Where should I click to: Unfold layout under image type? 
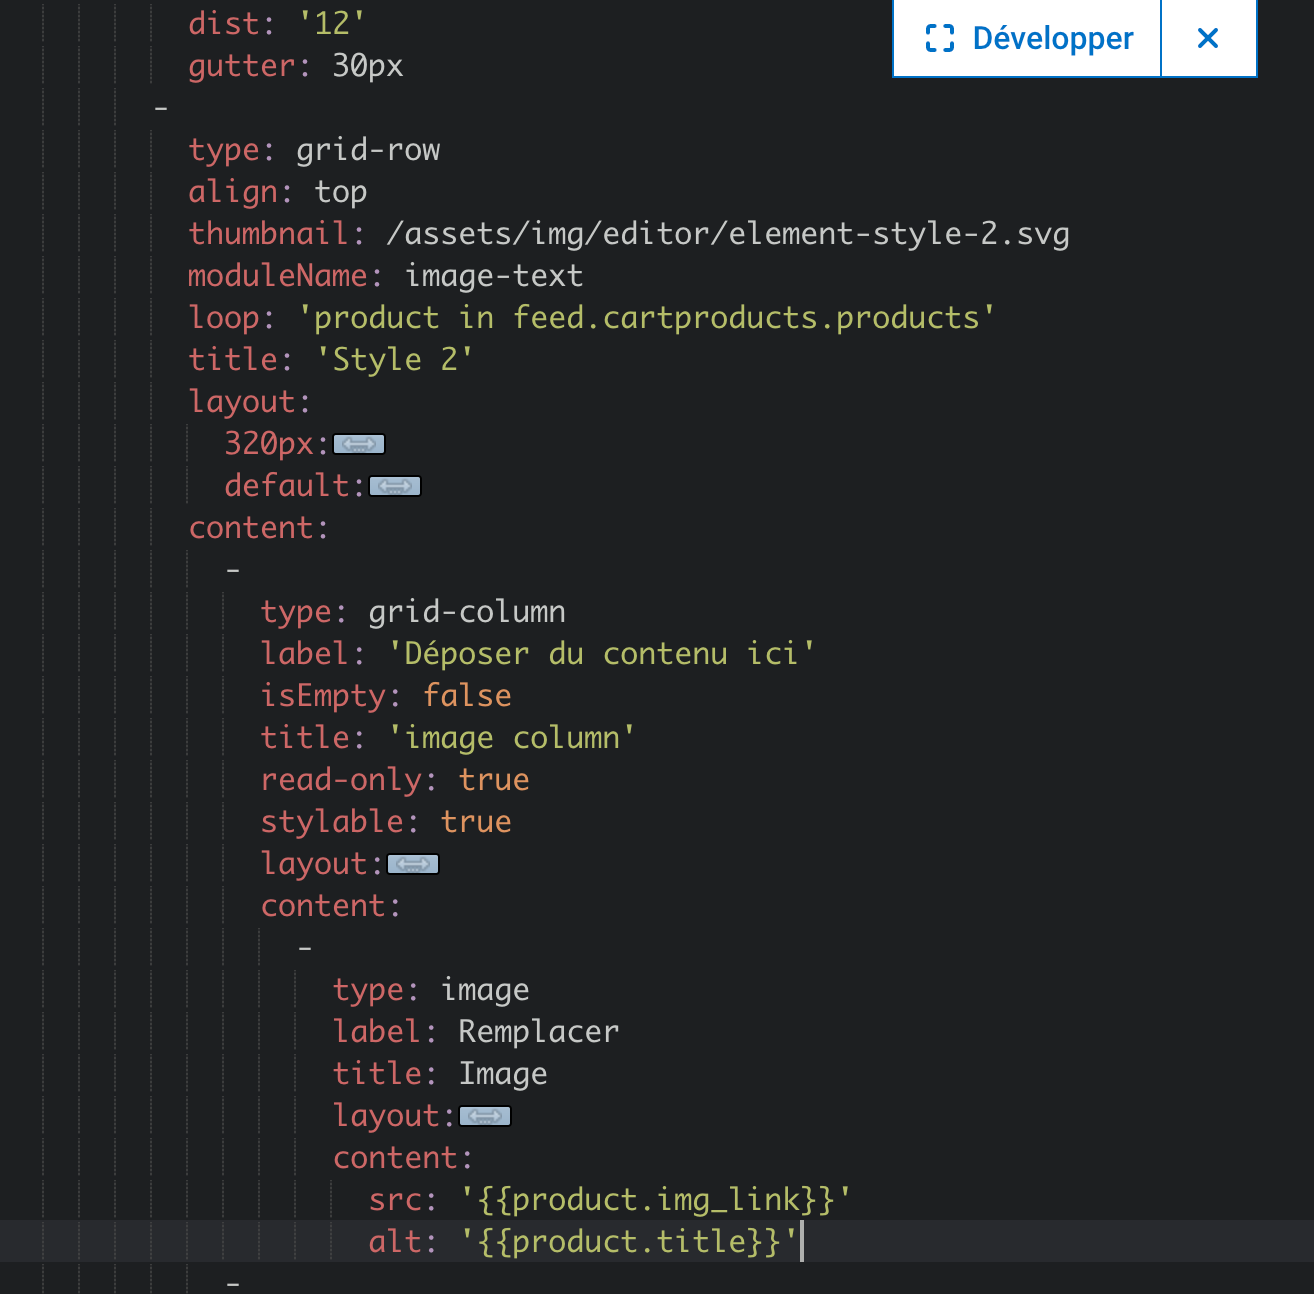[485, 1116]
